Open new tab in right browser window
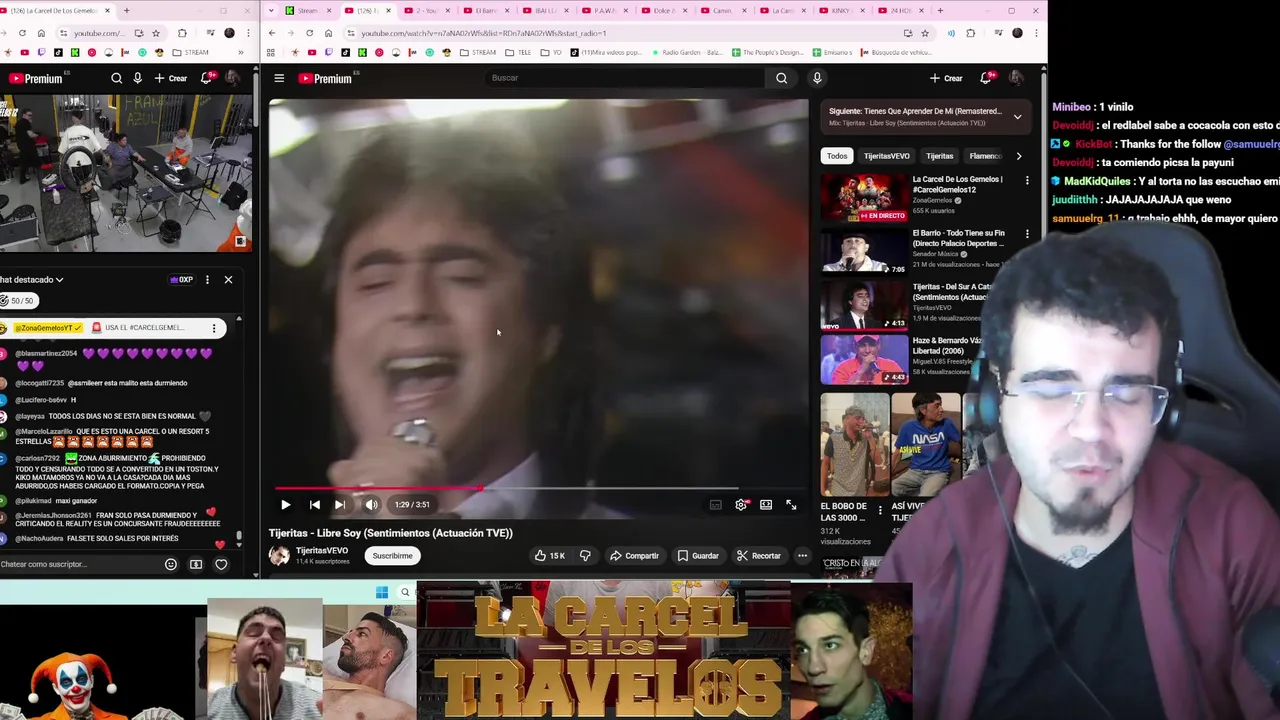 click(x=940, y=11)
